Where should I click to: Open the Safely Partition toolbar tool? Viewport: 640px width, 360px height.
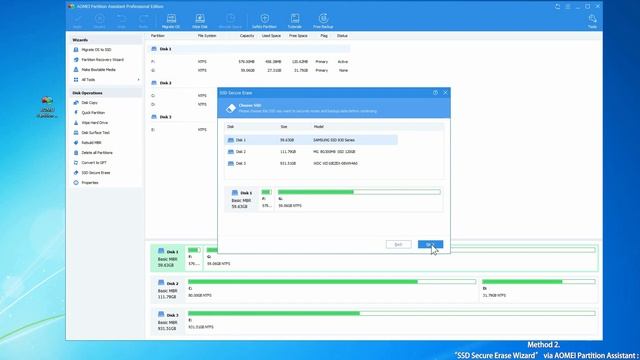pyautogui.click(x=264, y=21)
